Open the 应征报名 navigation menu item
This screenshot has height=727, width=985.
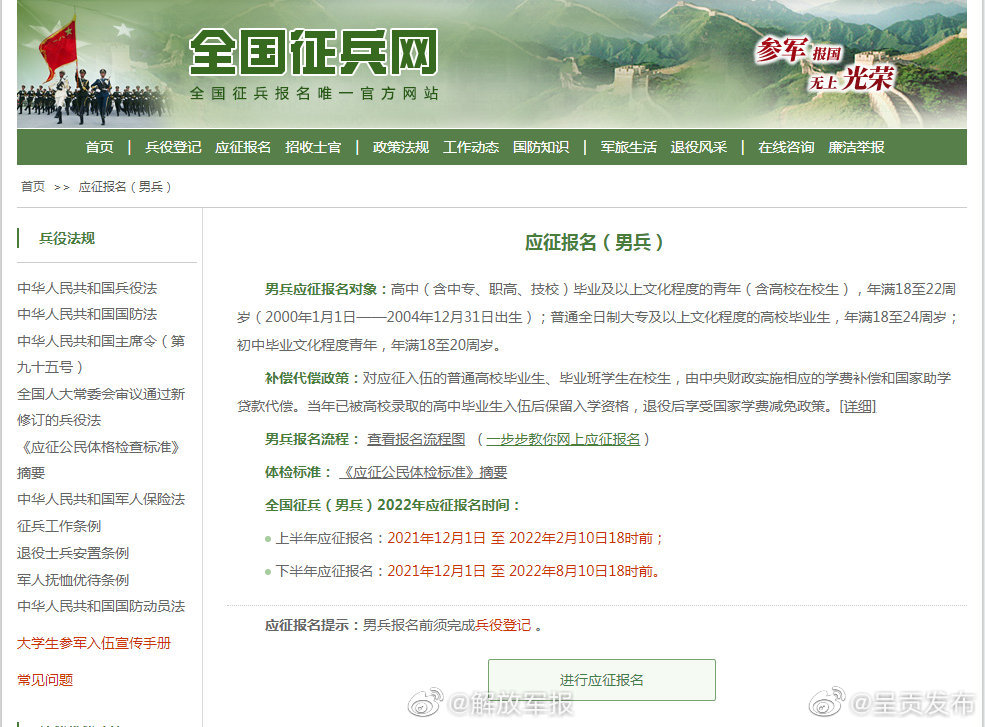click(x=242, y=146)
